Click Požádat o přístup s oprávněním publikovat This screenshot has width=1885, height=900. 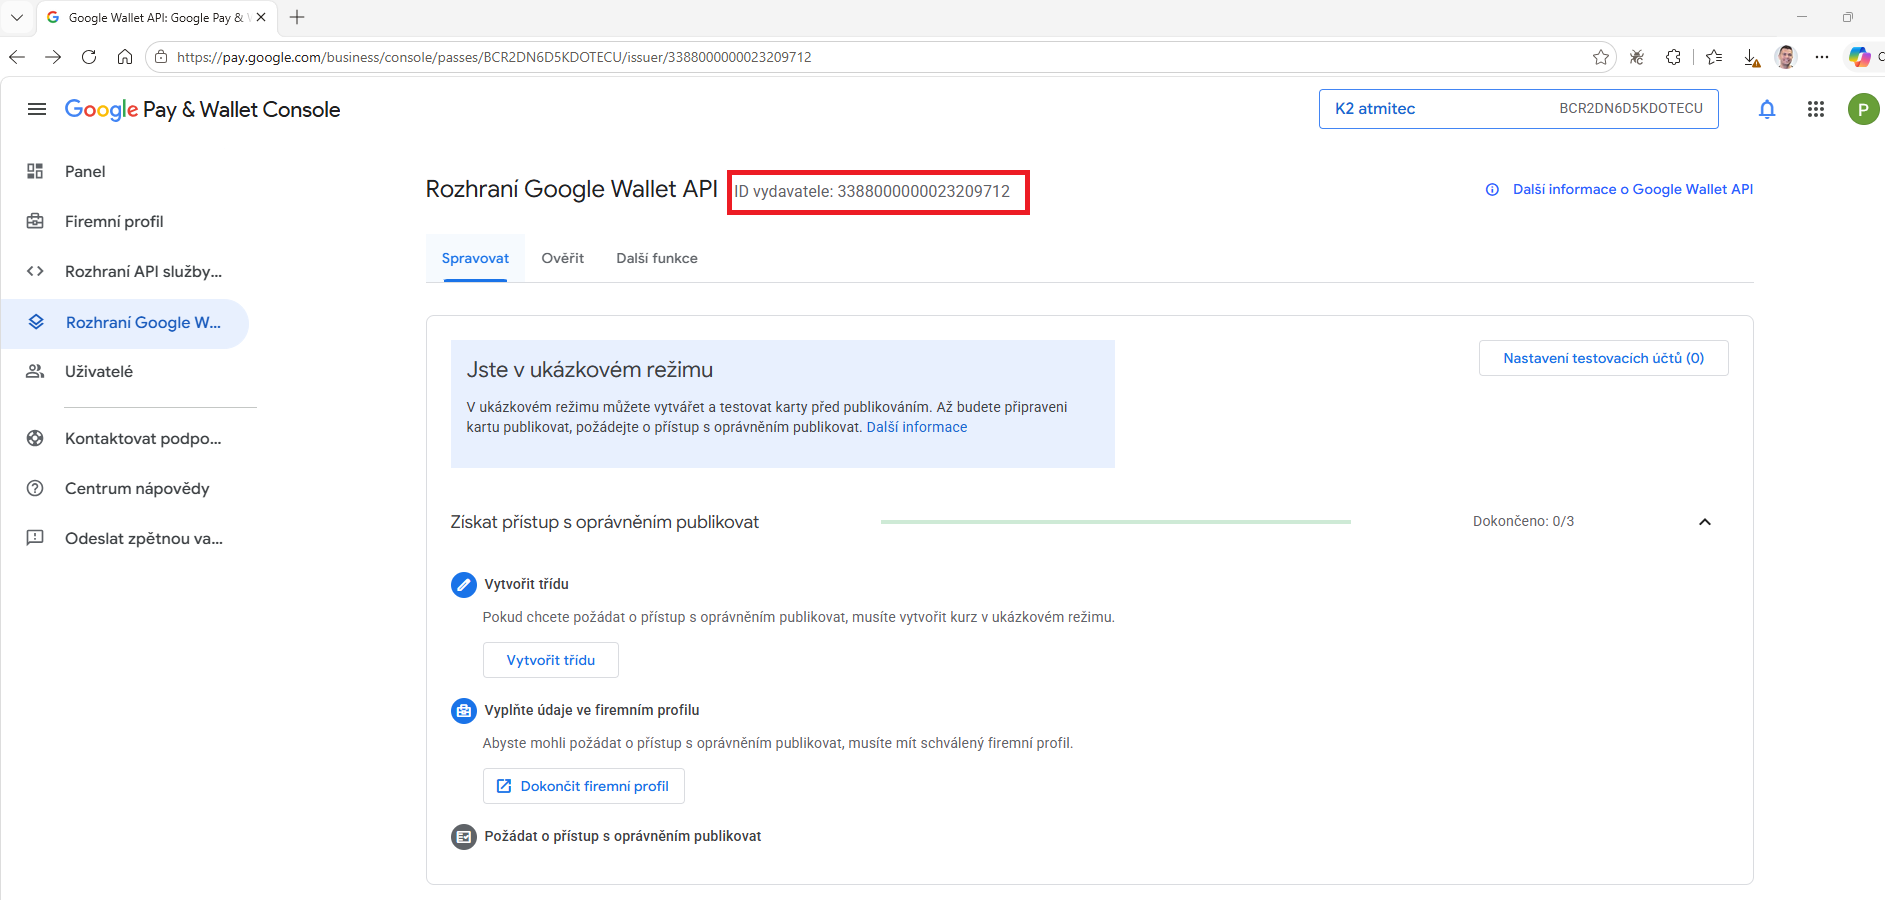(x=623, y=836)
